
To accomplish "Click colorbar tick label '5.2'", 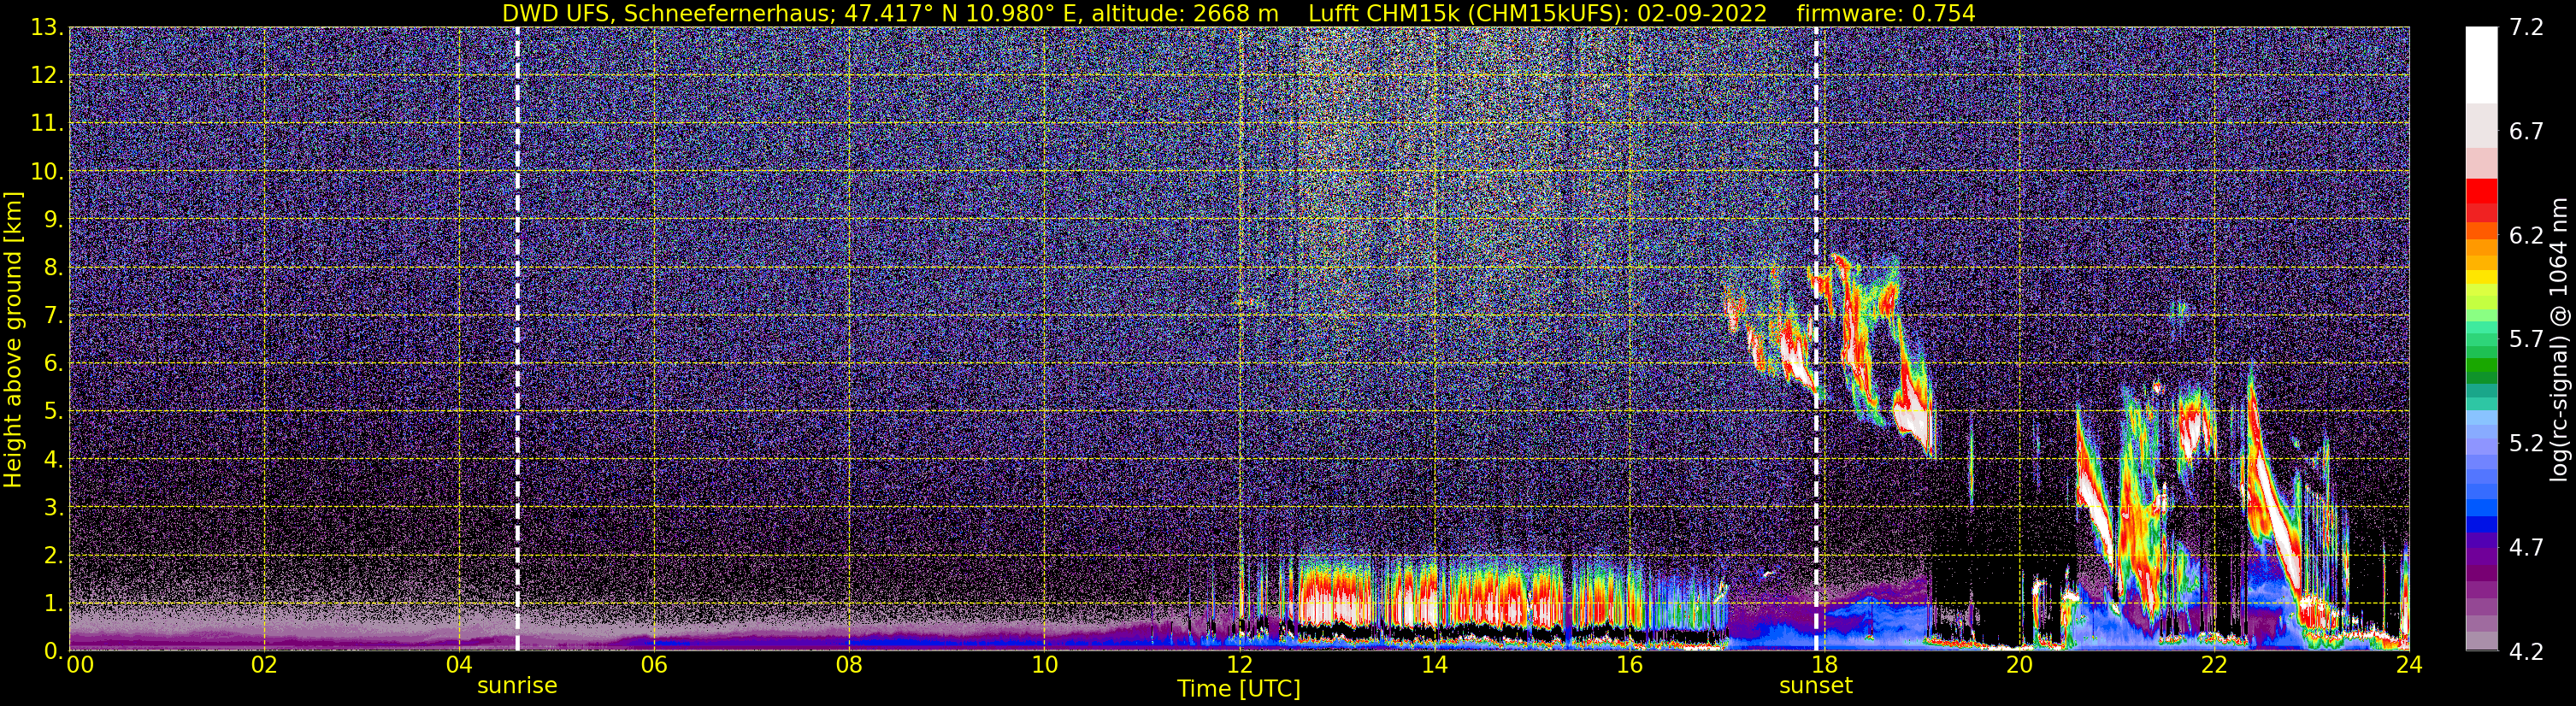I will [2526, 444].
